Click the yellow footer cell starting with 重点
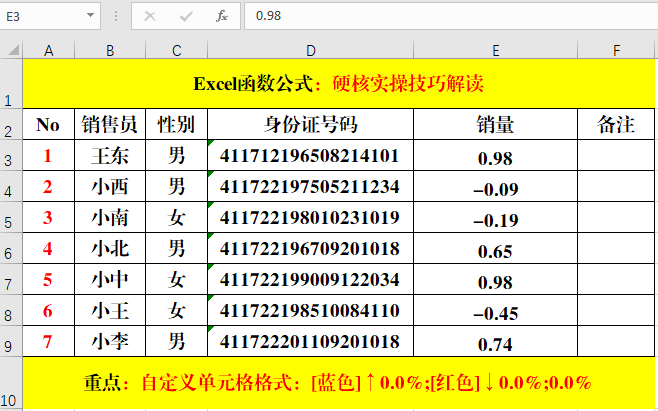The height and width of the screenshot is (411, 658). pyautogui.click(x=340, y=382)
